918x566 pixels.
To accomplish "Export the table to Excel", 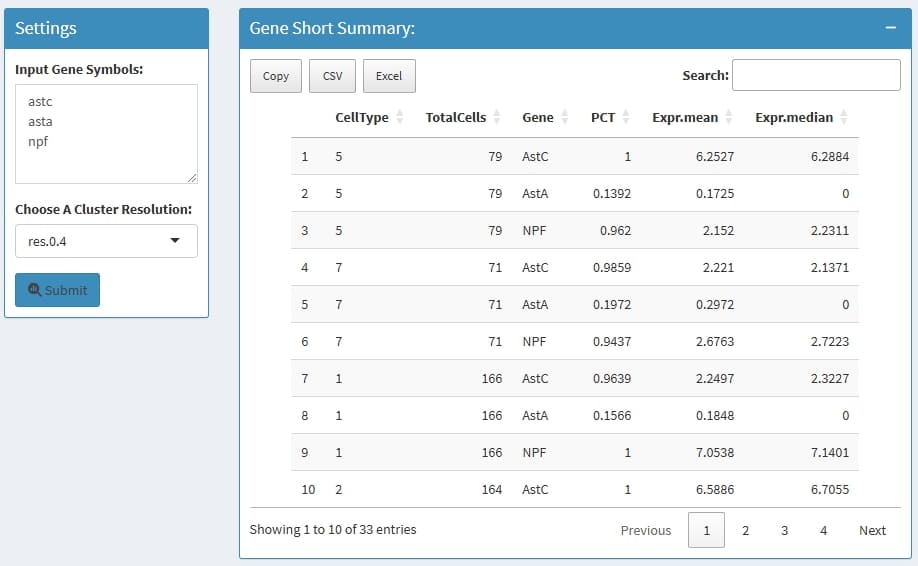I will (389, 76).
